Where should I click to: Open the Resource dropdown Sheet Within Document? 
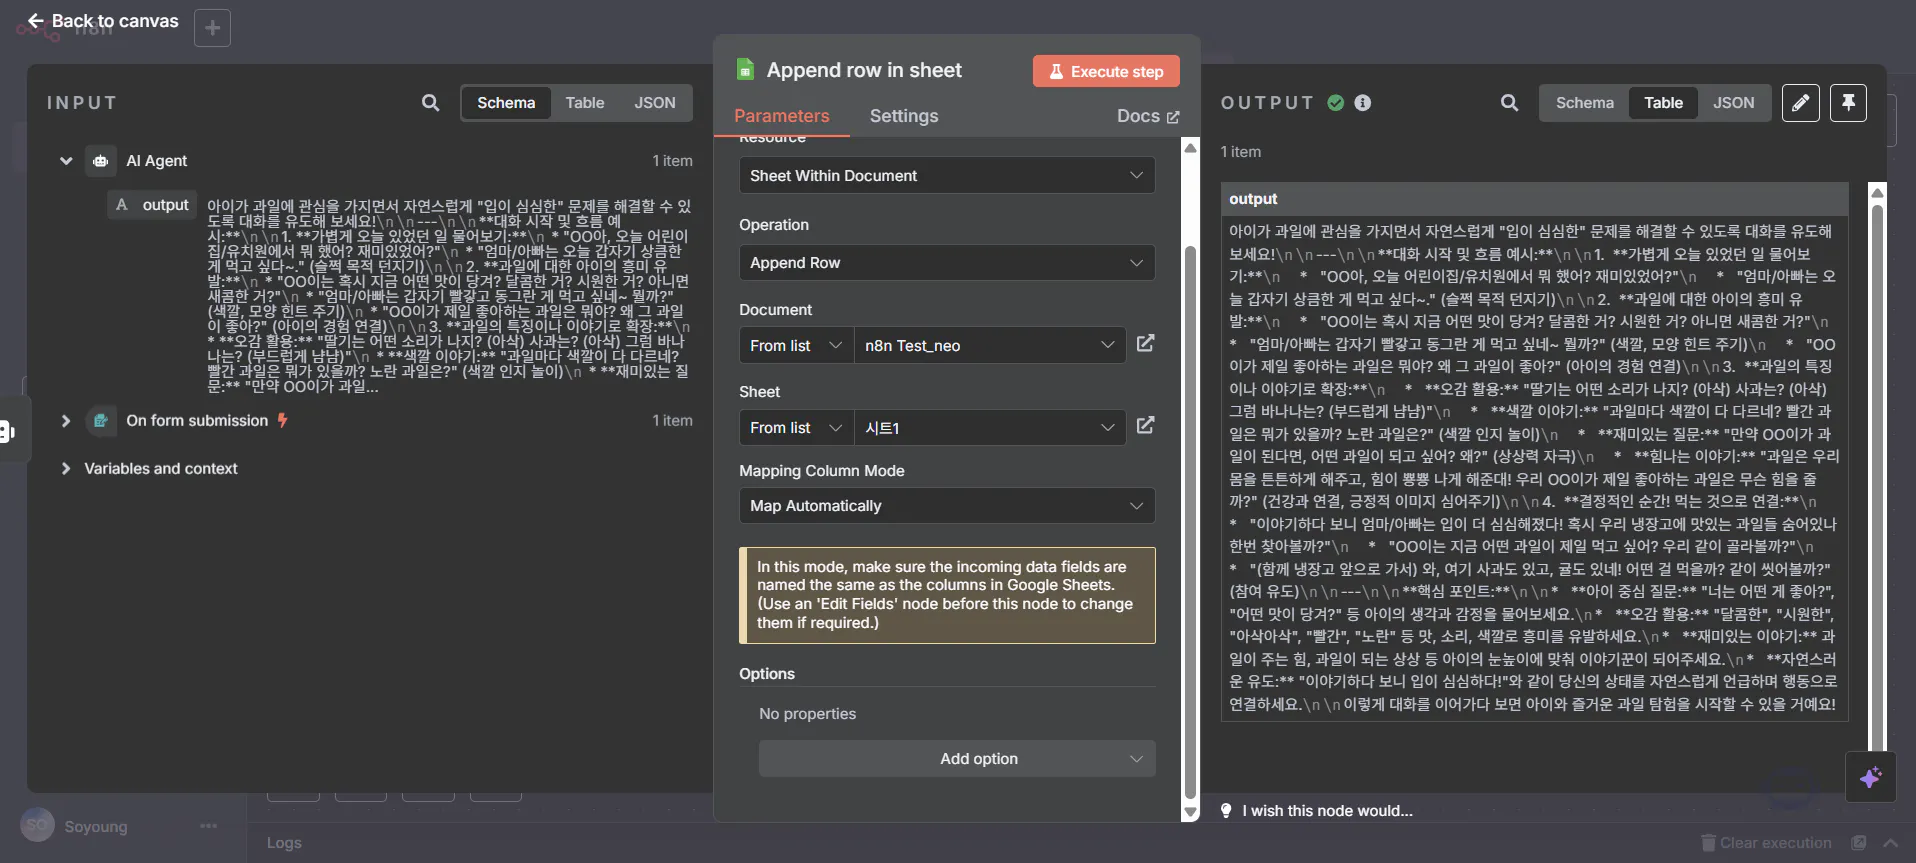[946, 175]
